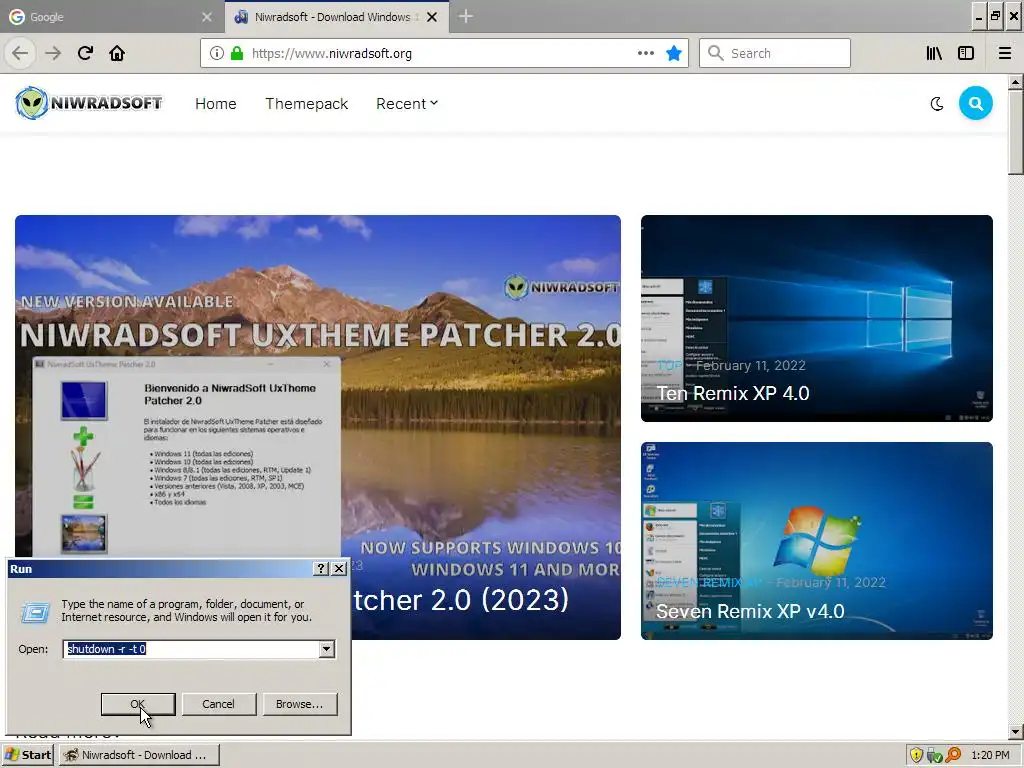Viewport: 1024px width, 768px height.
Task: Click the orange magnifier tray icon
Action: [953, 755]
